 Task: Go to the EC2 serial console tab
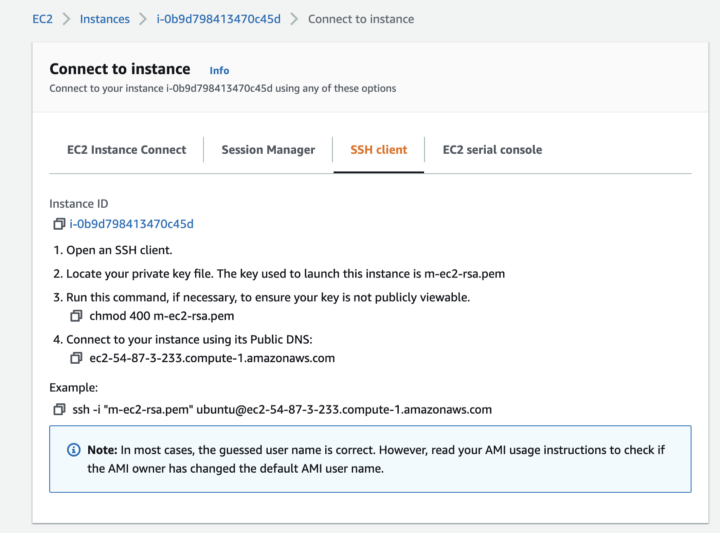point(492,150)
